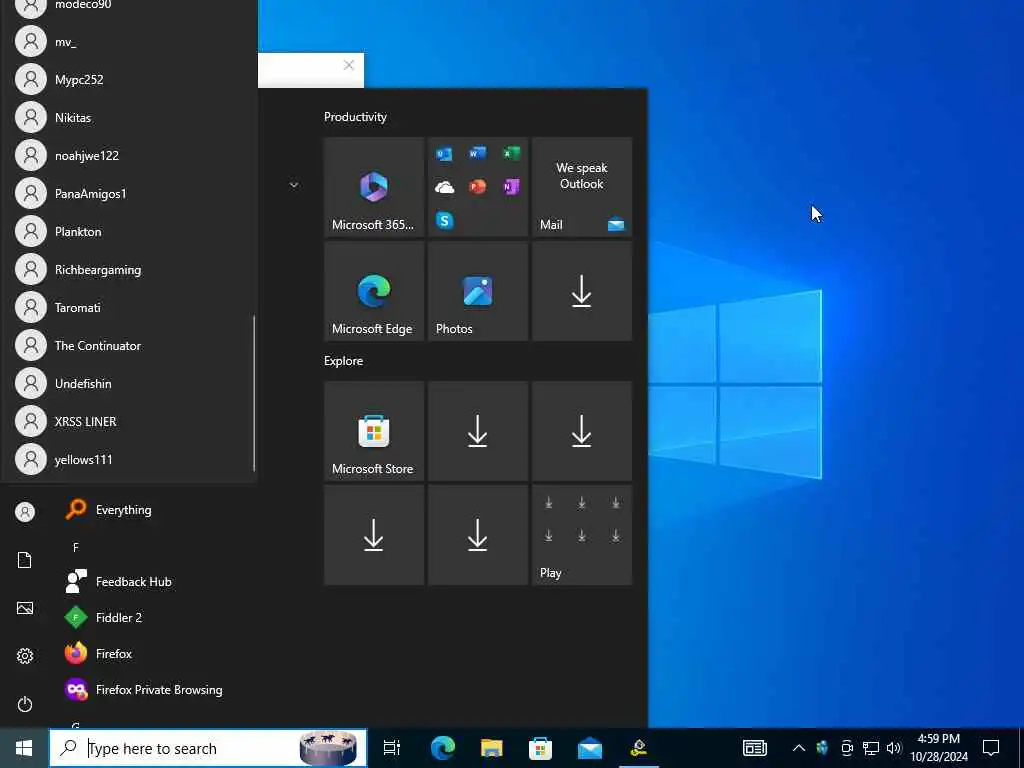Open News and interests widget icon
The width and height of the screenshot is (1024, 768).
755,748
